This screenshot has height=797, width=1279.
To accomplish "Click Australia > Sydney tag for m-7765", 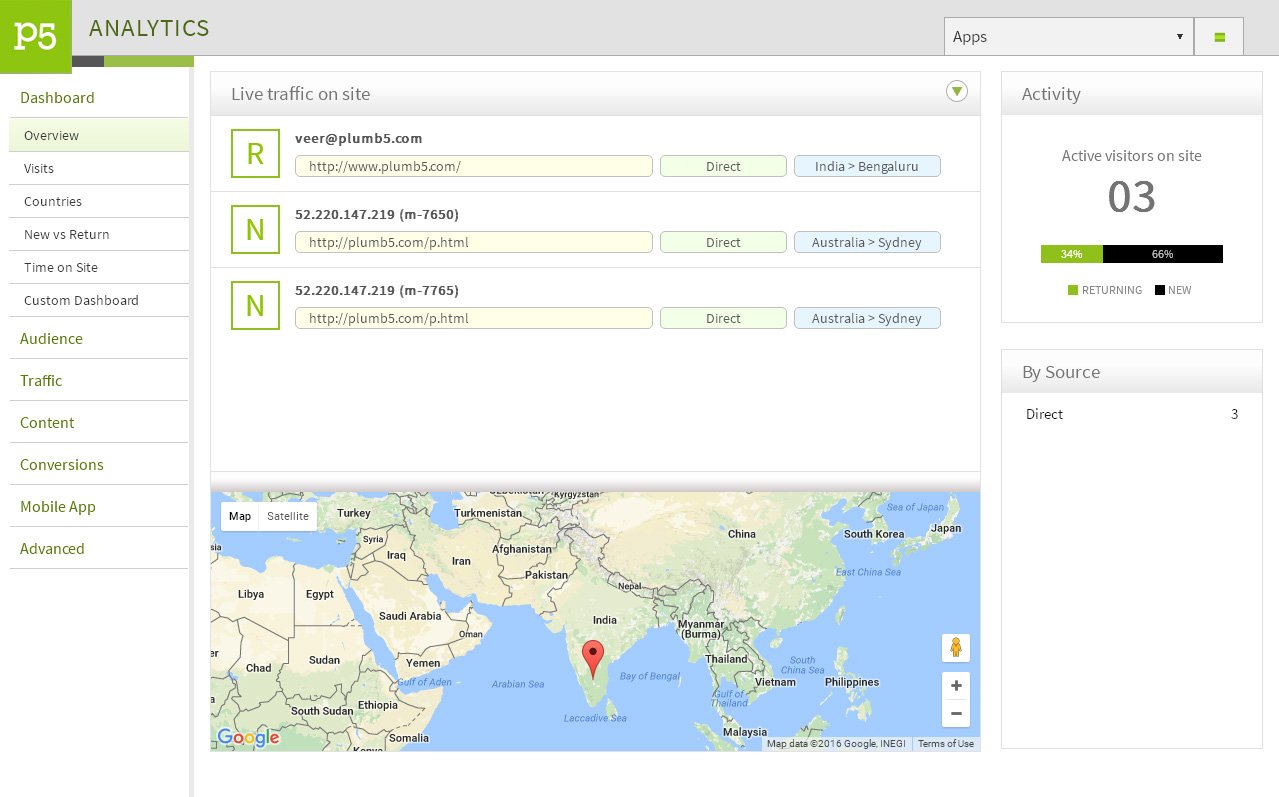I will pyautogui.click(x=867, y=319).
